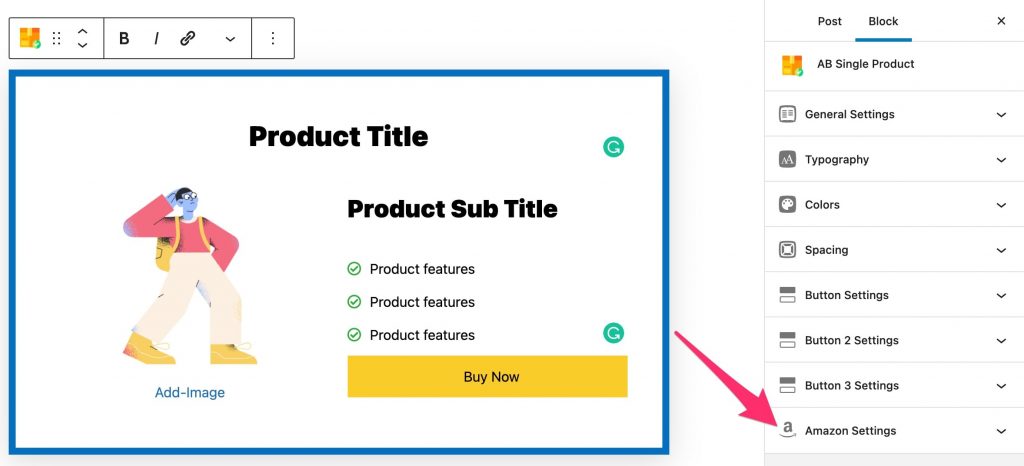This screenshot has width=1024, height=466.
Task: Click the move up arrow in block toolbar
Action: [x=82, y=31]
